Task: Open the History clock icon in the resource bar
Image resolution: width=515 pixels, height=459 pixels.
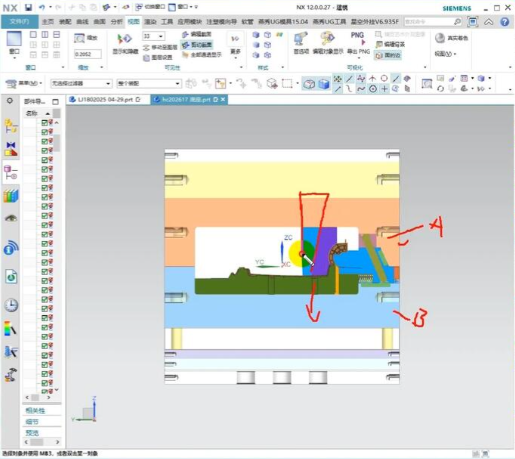Action: click(x=11, y=305)
